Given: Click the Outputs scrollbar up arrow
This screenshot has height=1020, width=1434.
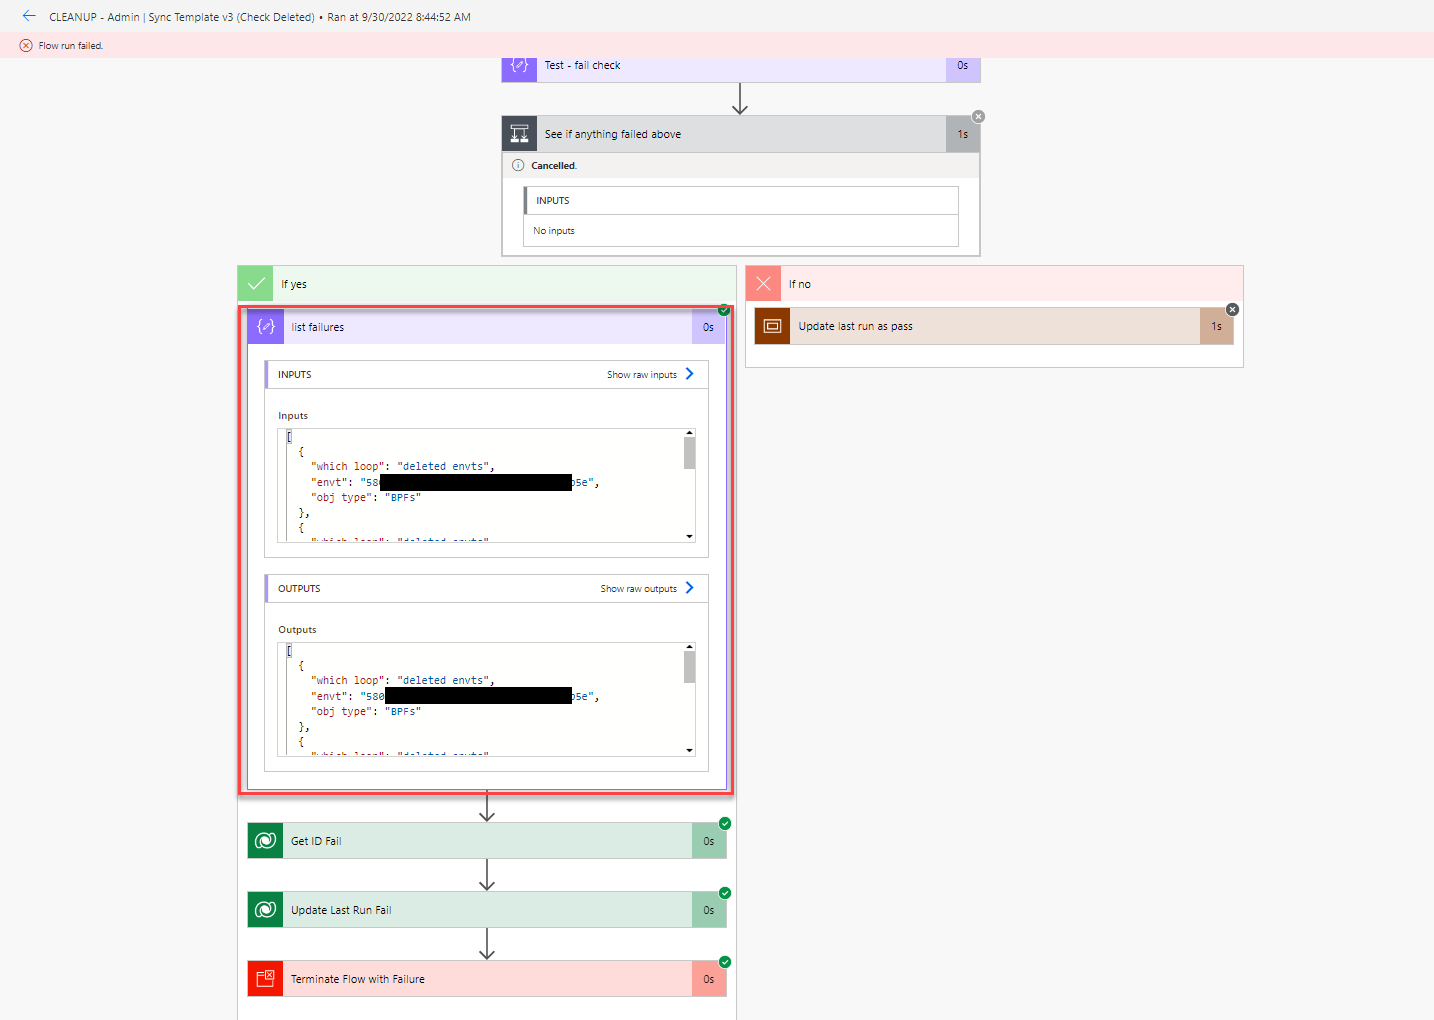Looking at the screenshot, I should pos(689,647).
